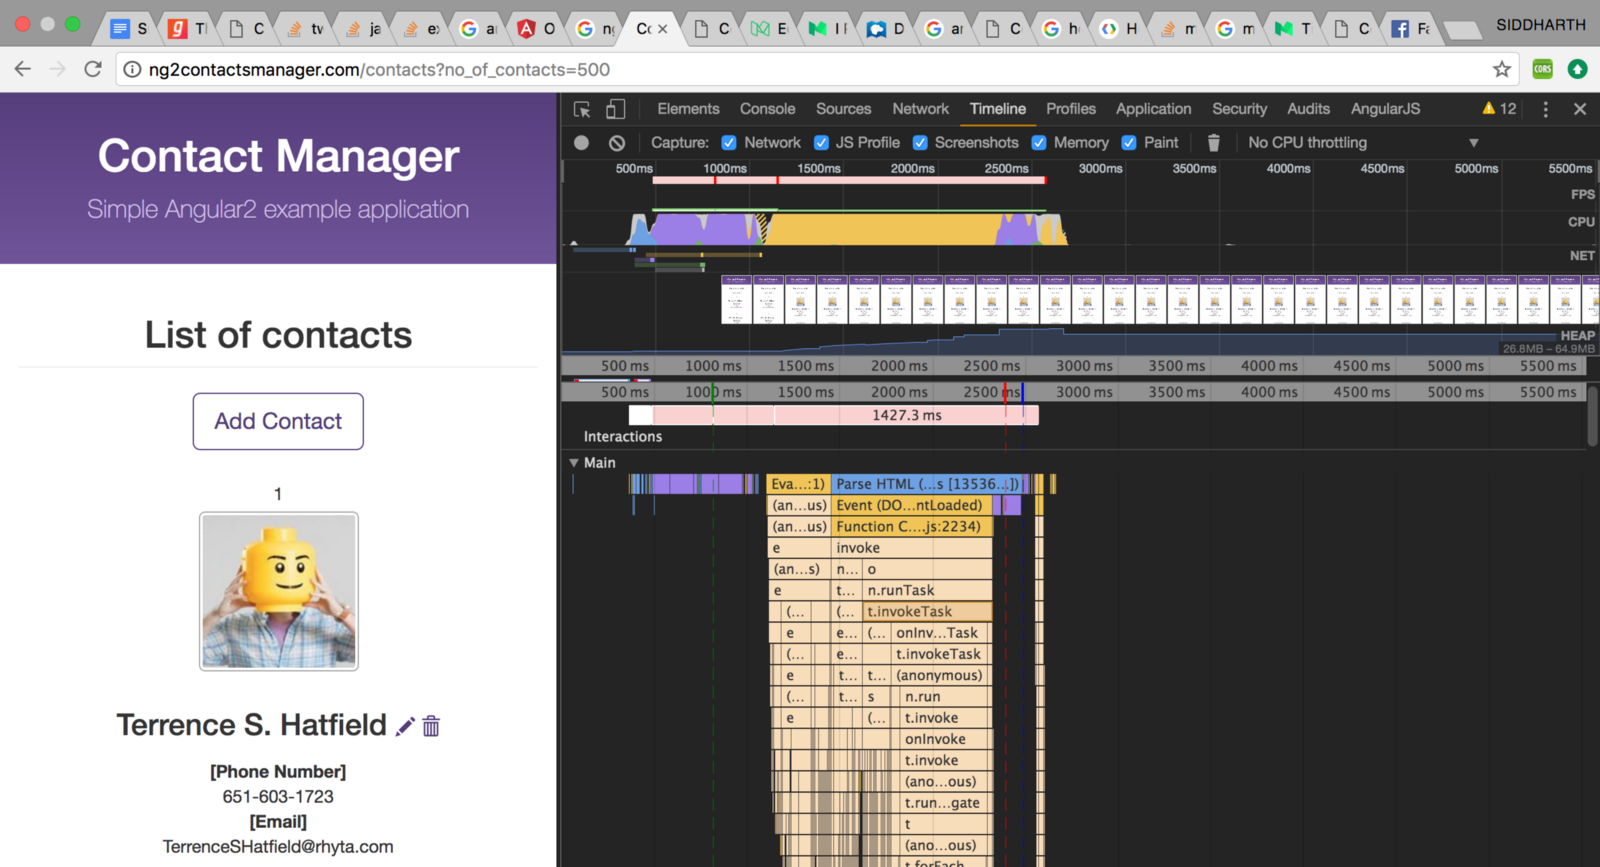Reload the page with the refresh icon
The width and height of the screenshot is (1600, 867).
(x=93, y=69)
